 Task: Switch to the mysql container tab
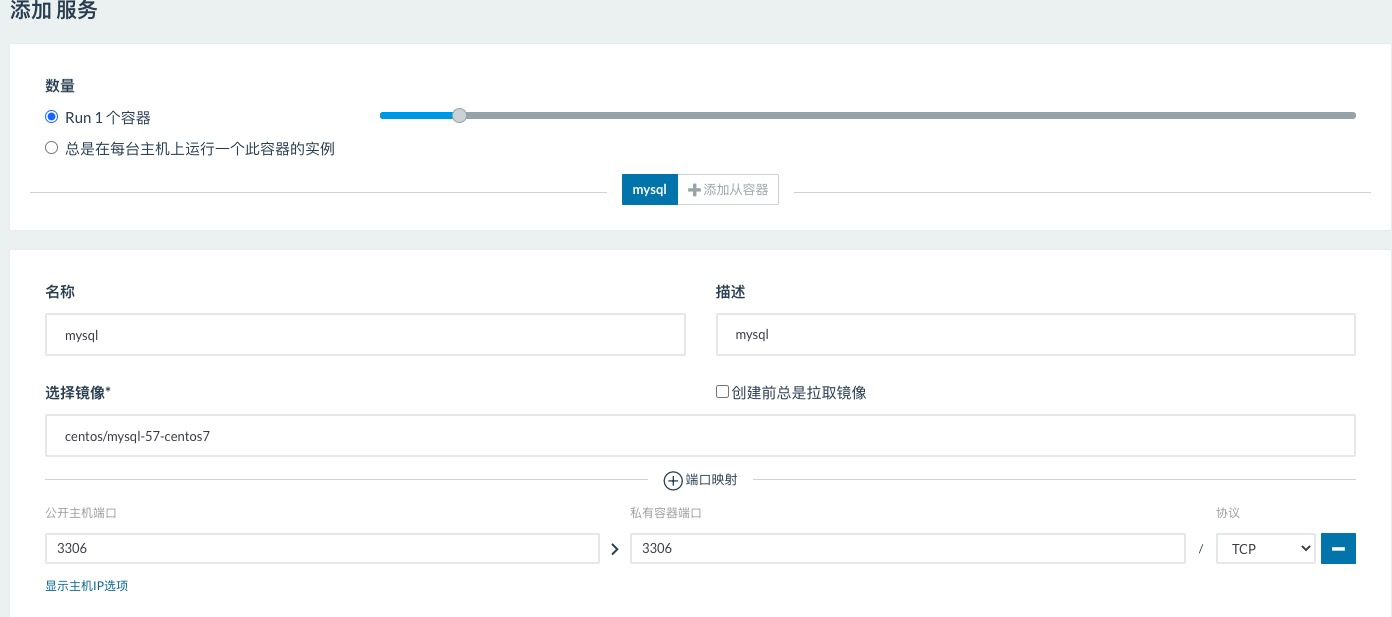650,189
